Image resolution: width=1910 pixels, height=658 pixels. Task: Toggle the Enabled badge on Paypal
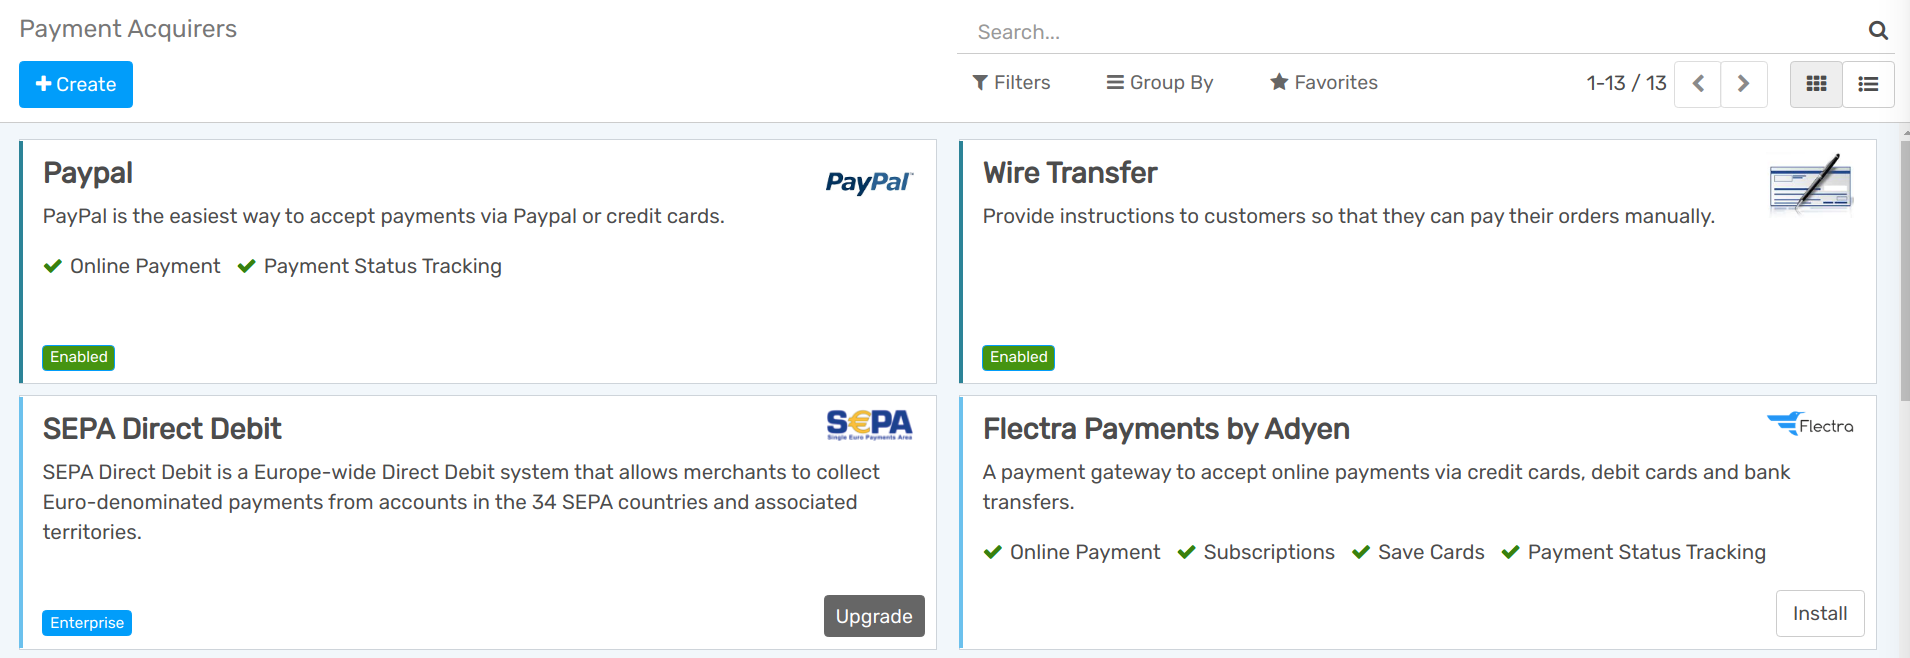(x=78, y=357)
